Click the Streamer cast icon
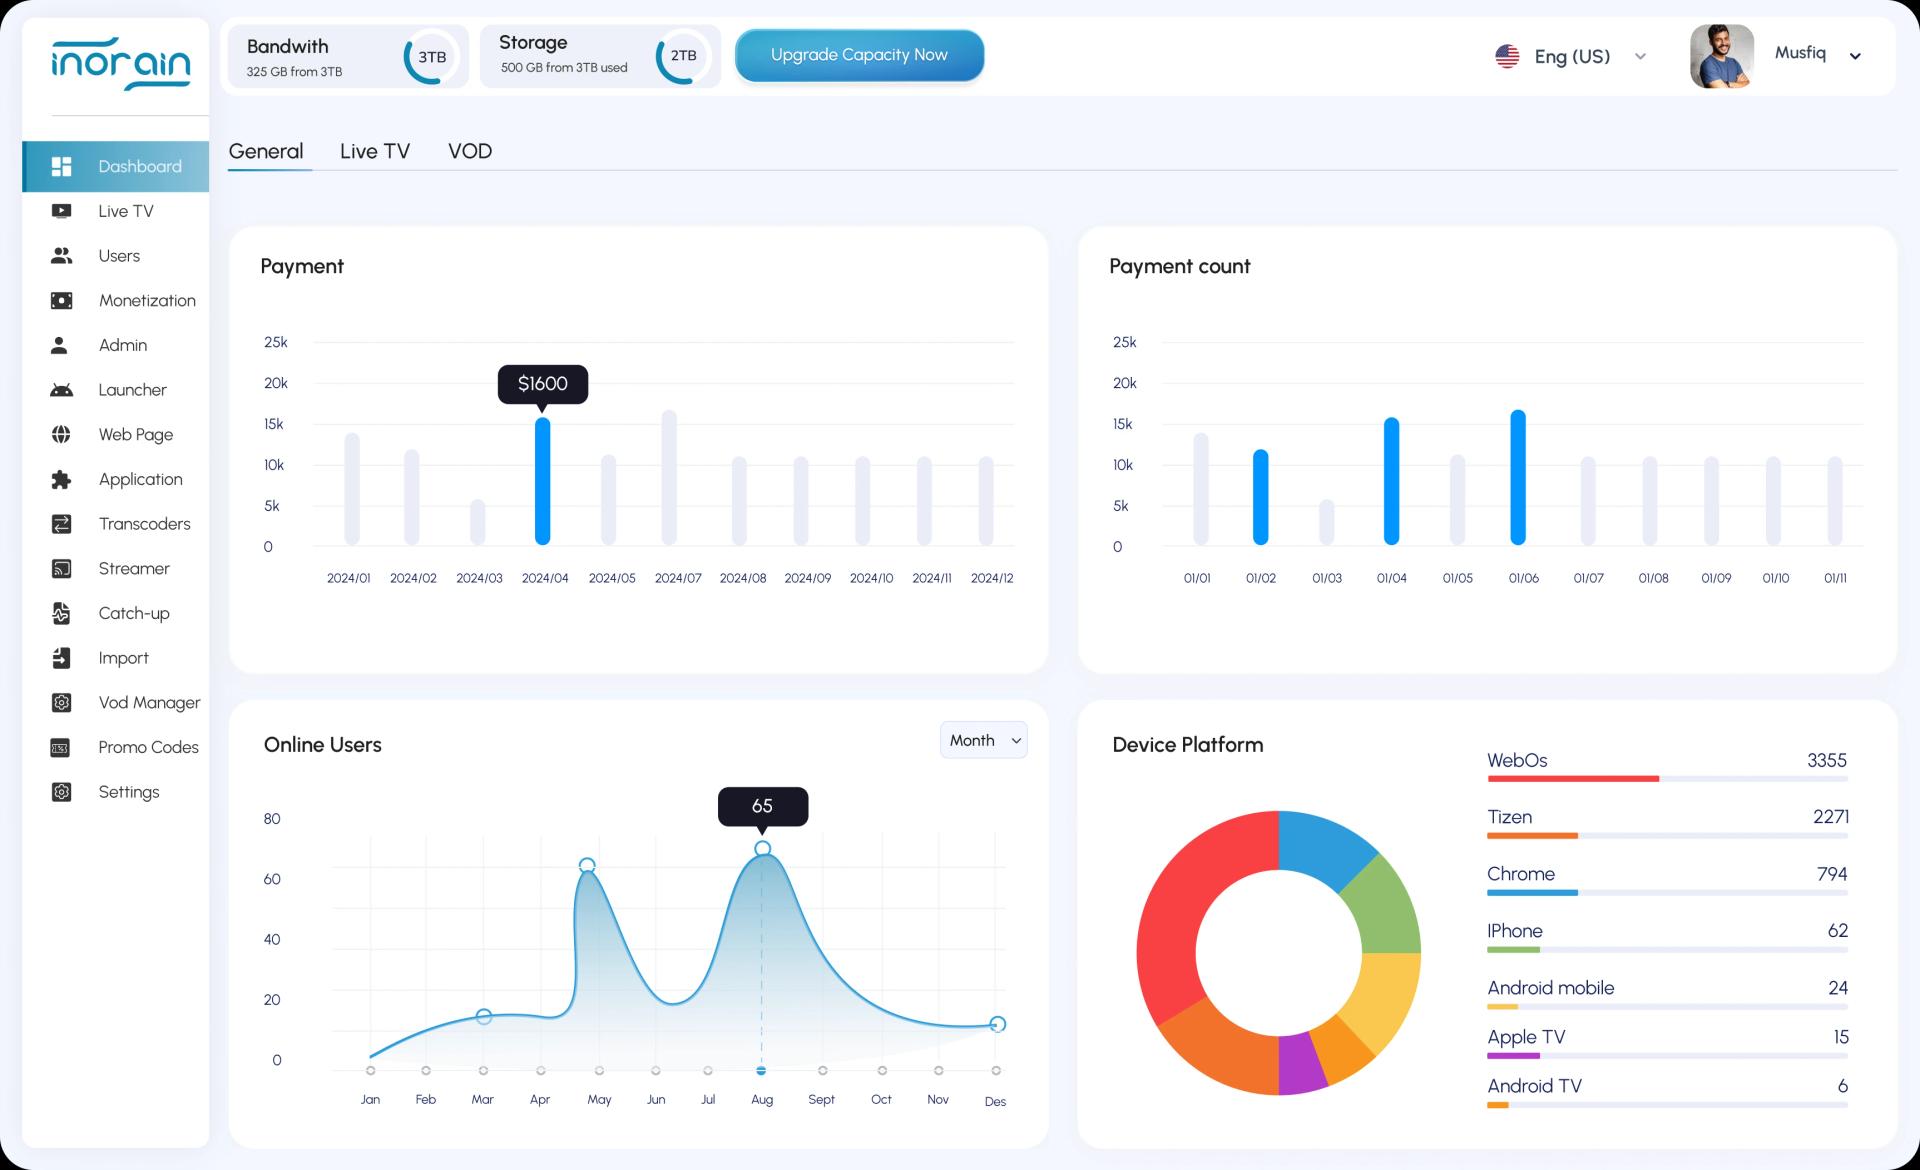 61,569
